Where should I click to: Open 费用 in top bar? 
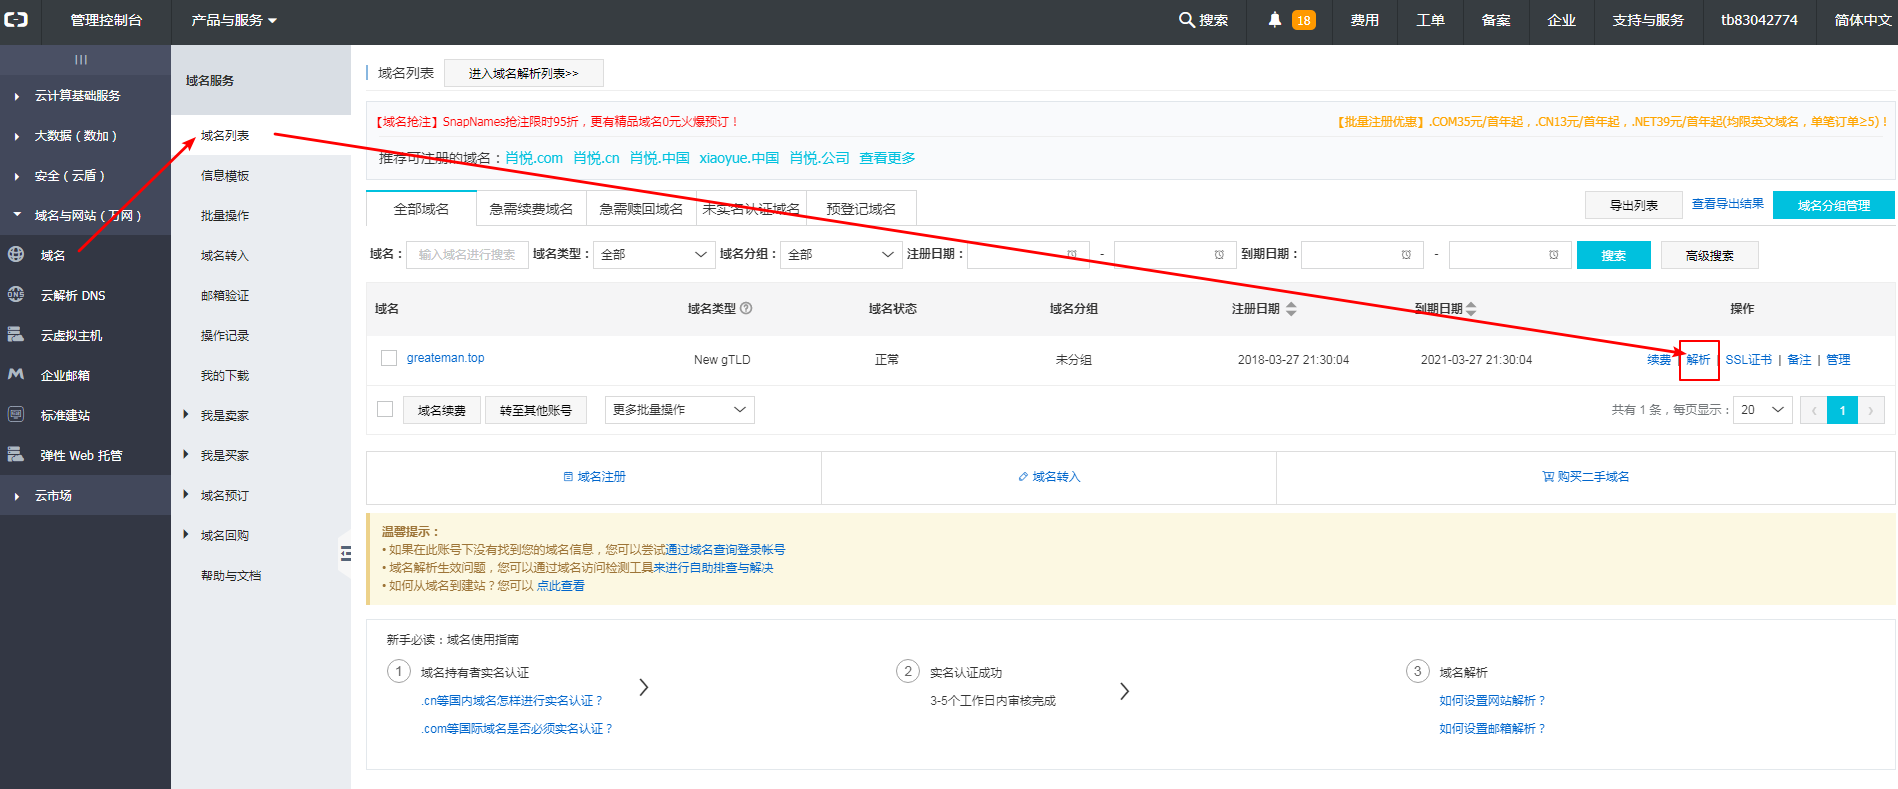point(1365,20)
